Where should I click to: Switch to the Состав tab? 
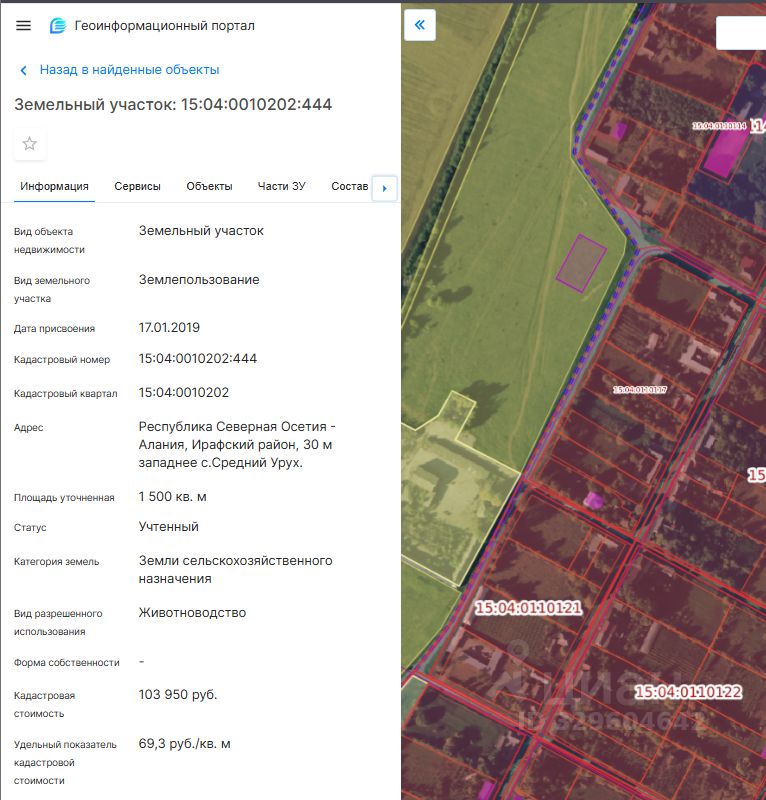tap(350, 186)
